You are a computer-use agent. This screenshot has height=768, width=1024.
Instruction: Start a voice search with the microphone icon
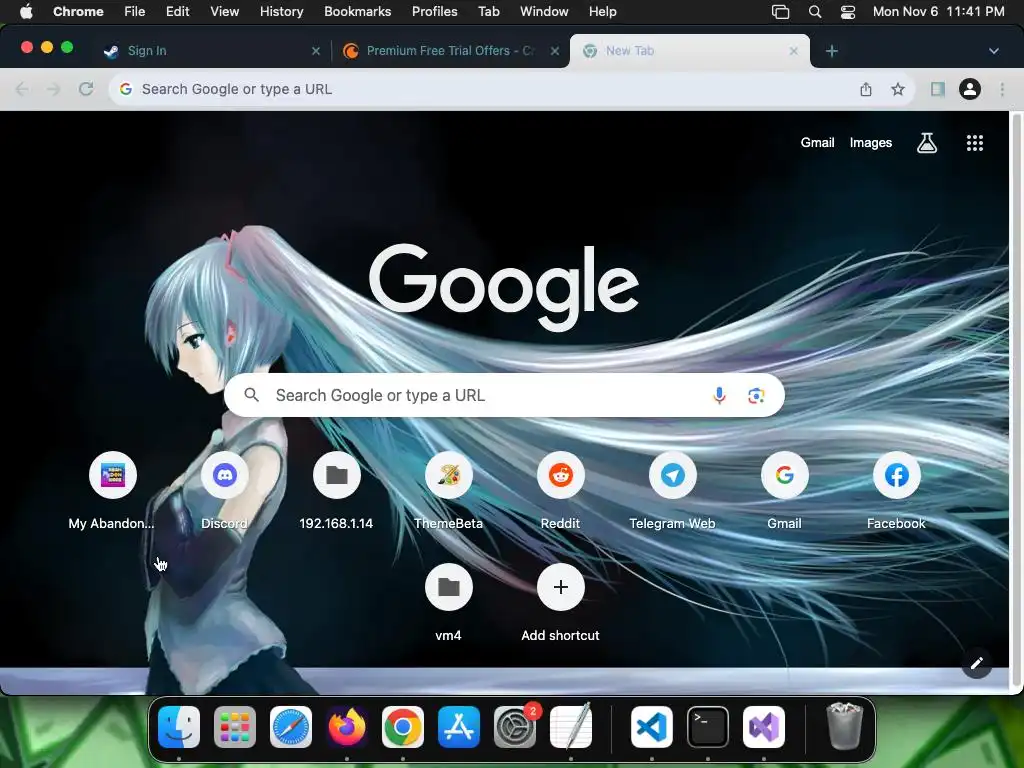tap(719, 395)
